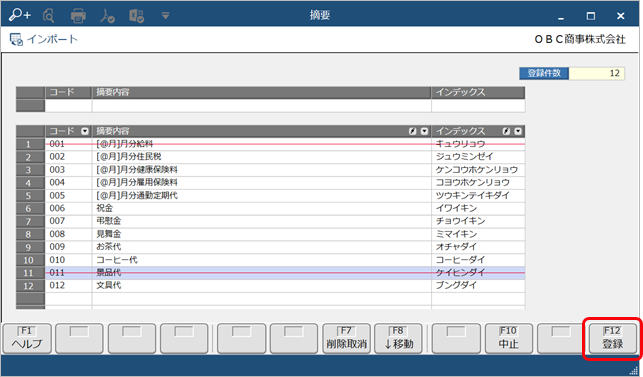643x377 pixels.
Task: Click the 見舞金 cell
Action: (262, 234)
